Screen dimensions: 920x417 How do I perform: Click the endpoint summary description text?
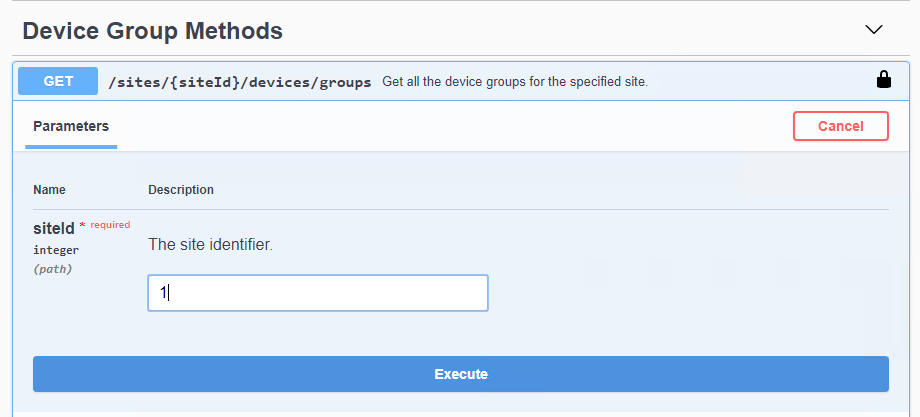tap(515, 82)
